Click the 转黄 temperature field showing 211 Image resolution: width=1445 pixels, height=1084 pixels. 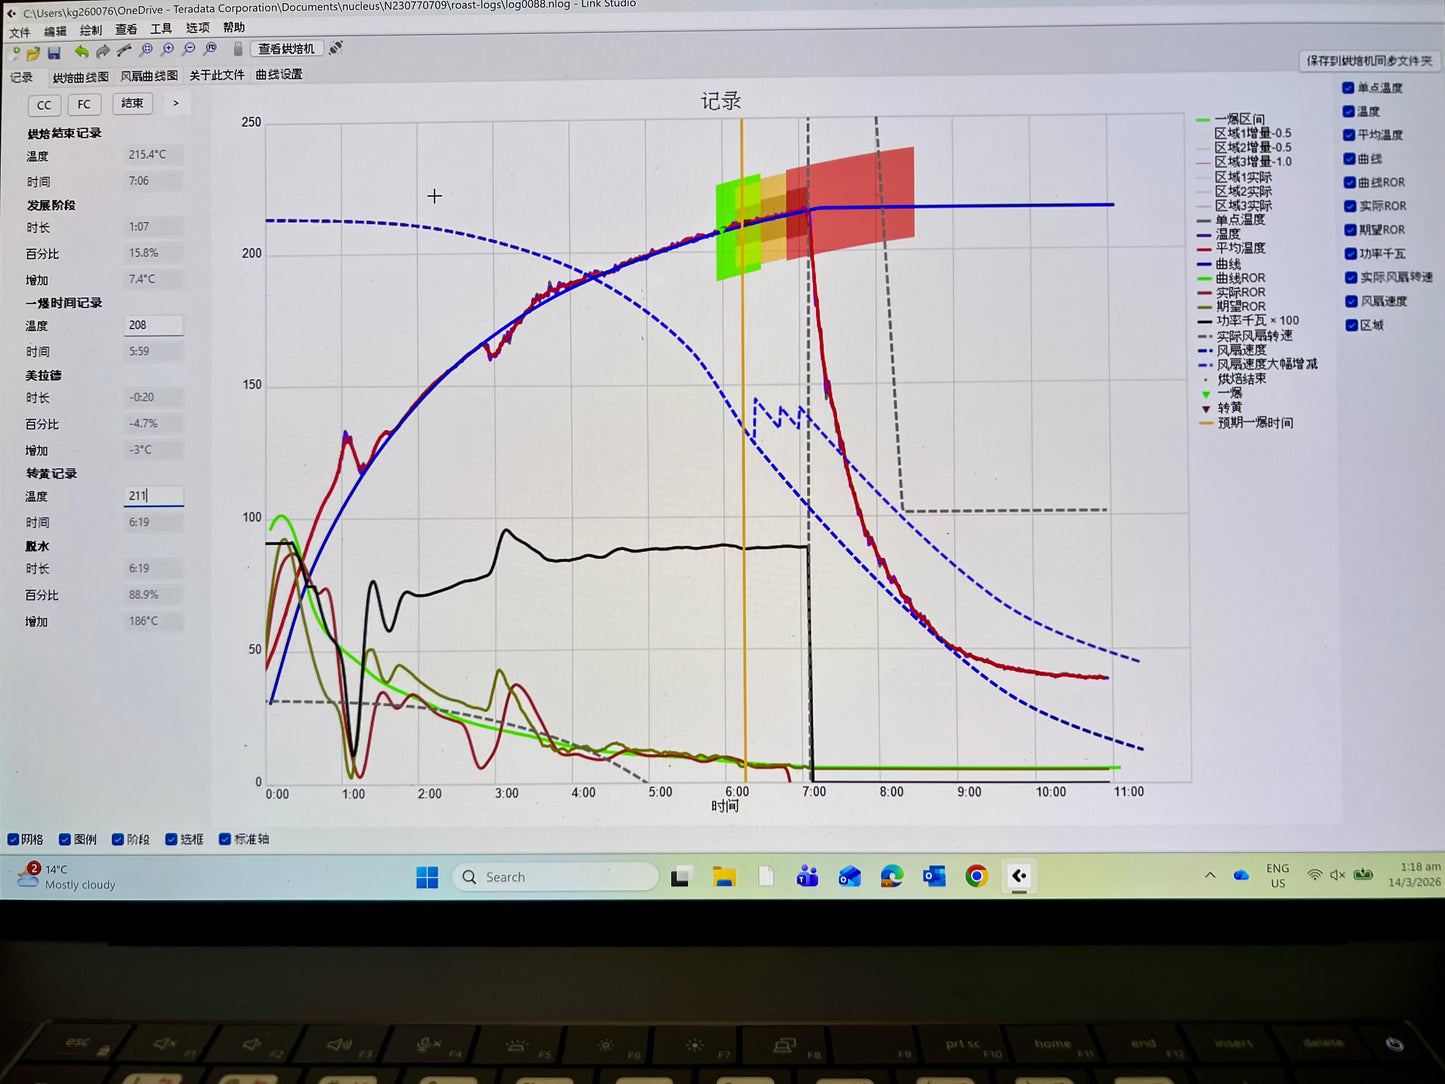click(x=153, y=496)
